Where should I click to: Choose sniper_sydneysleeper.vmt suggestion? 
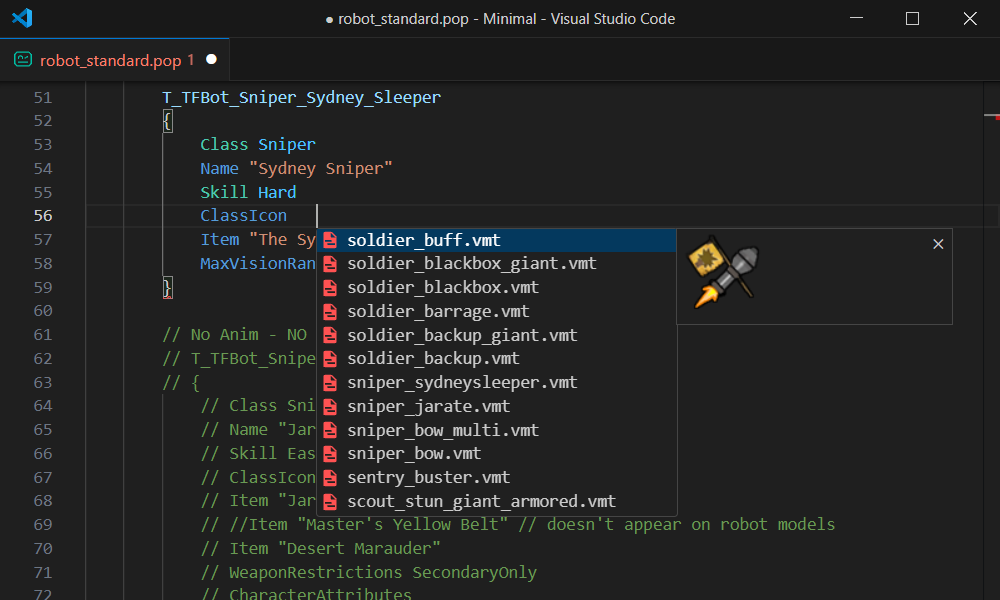pyautogui.click(x=496, y=383)
